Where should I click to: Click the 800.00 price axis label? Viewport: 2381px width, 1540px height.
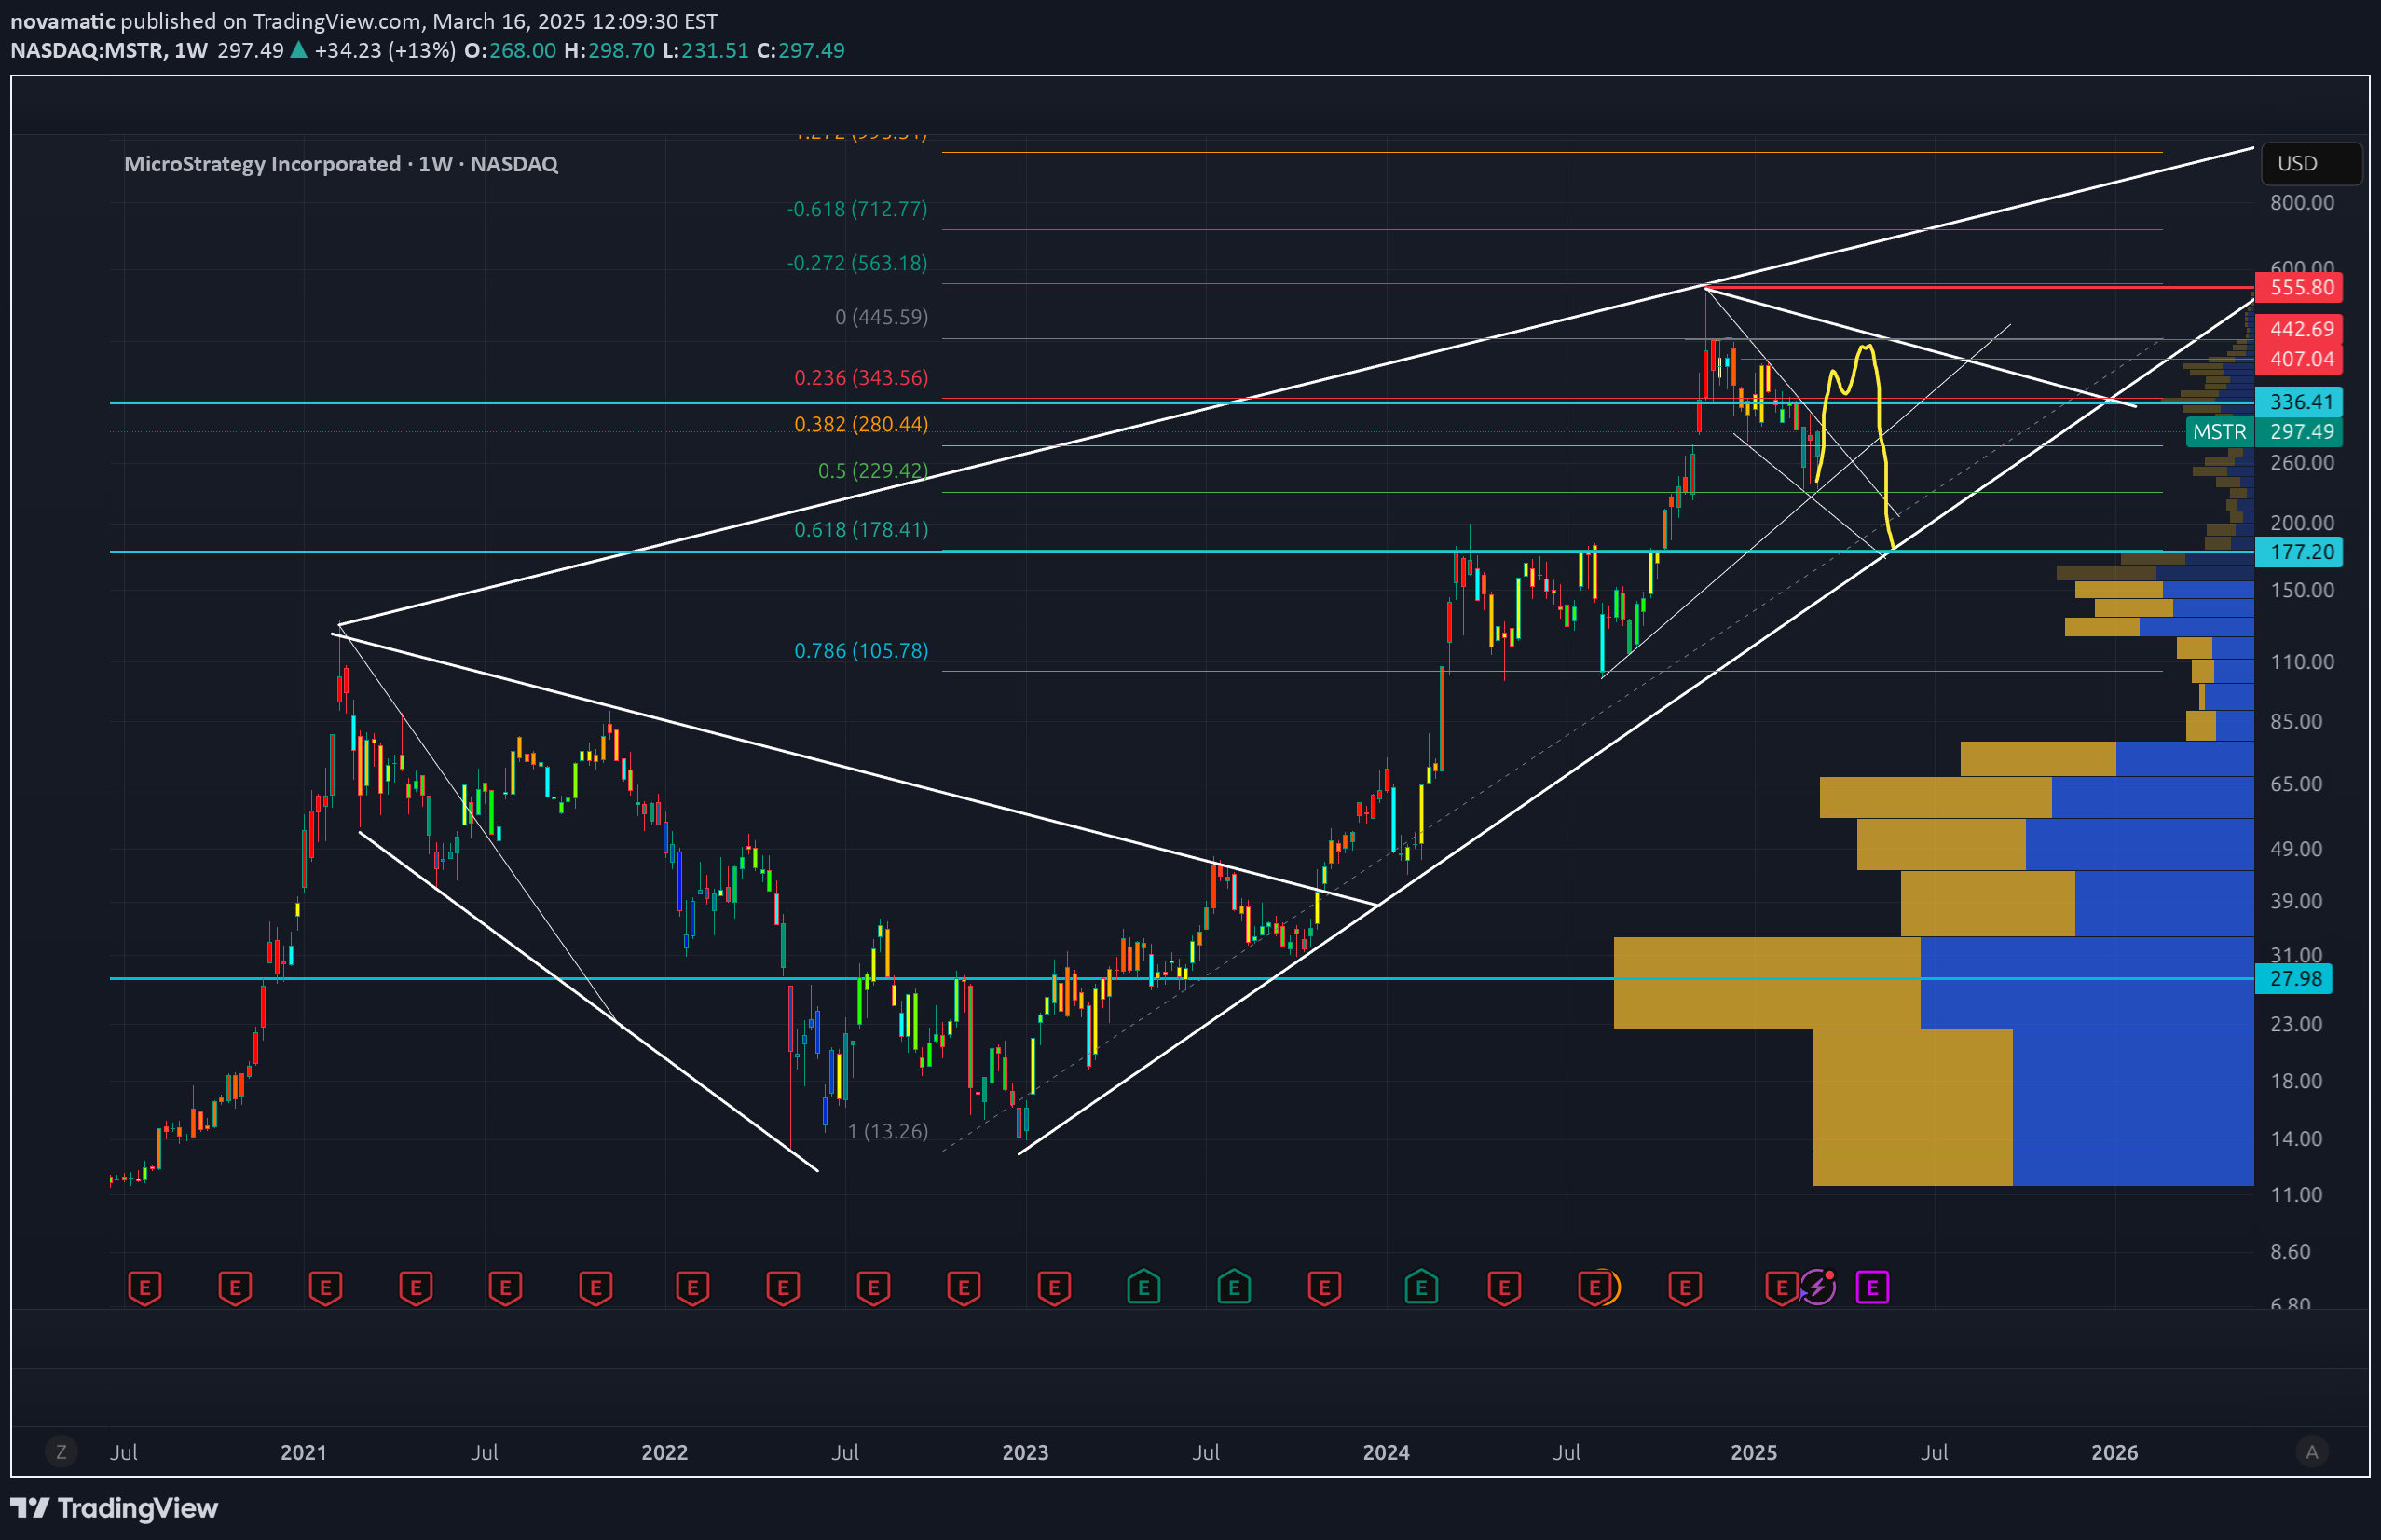tap(2302, 203)
